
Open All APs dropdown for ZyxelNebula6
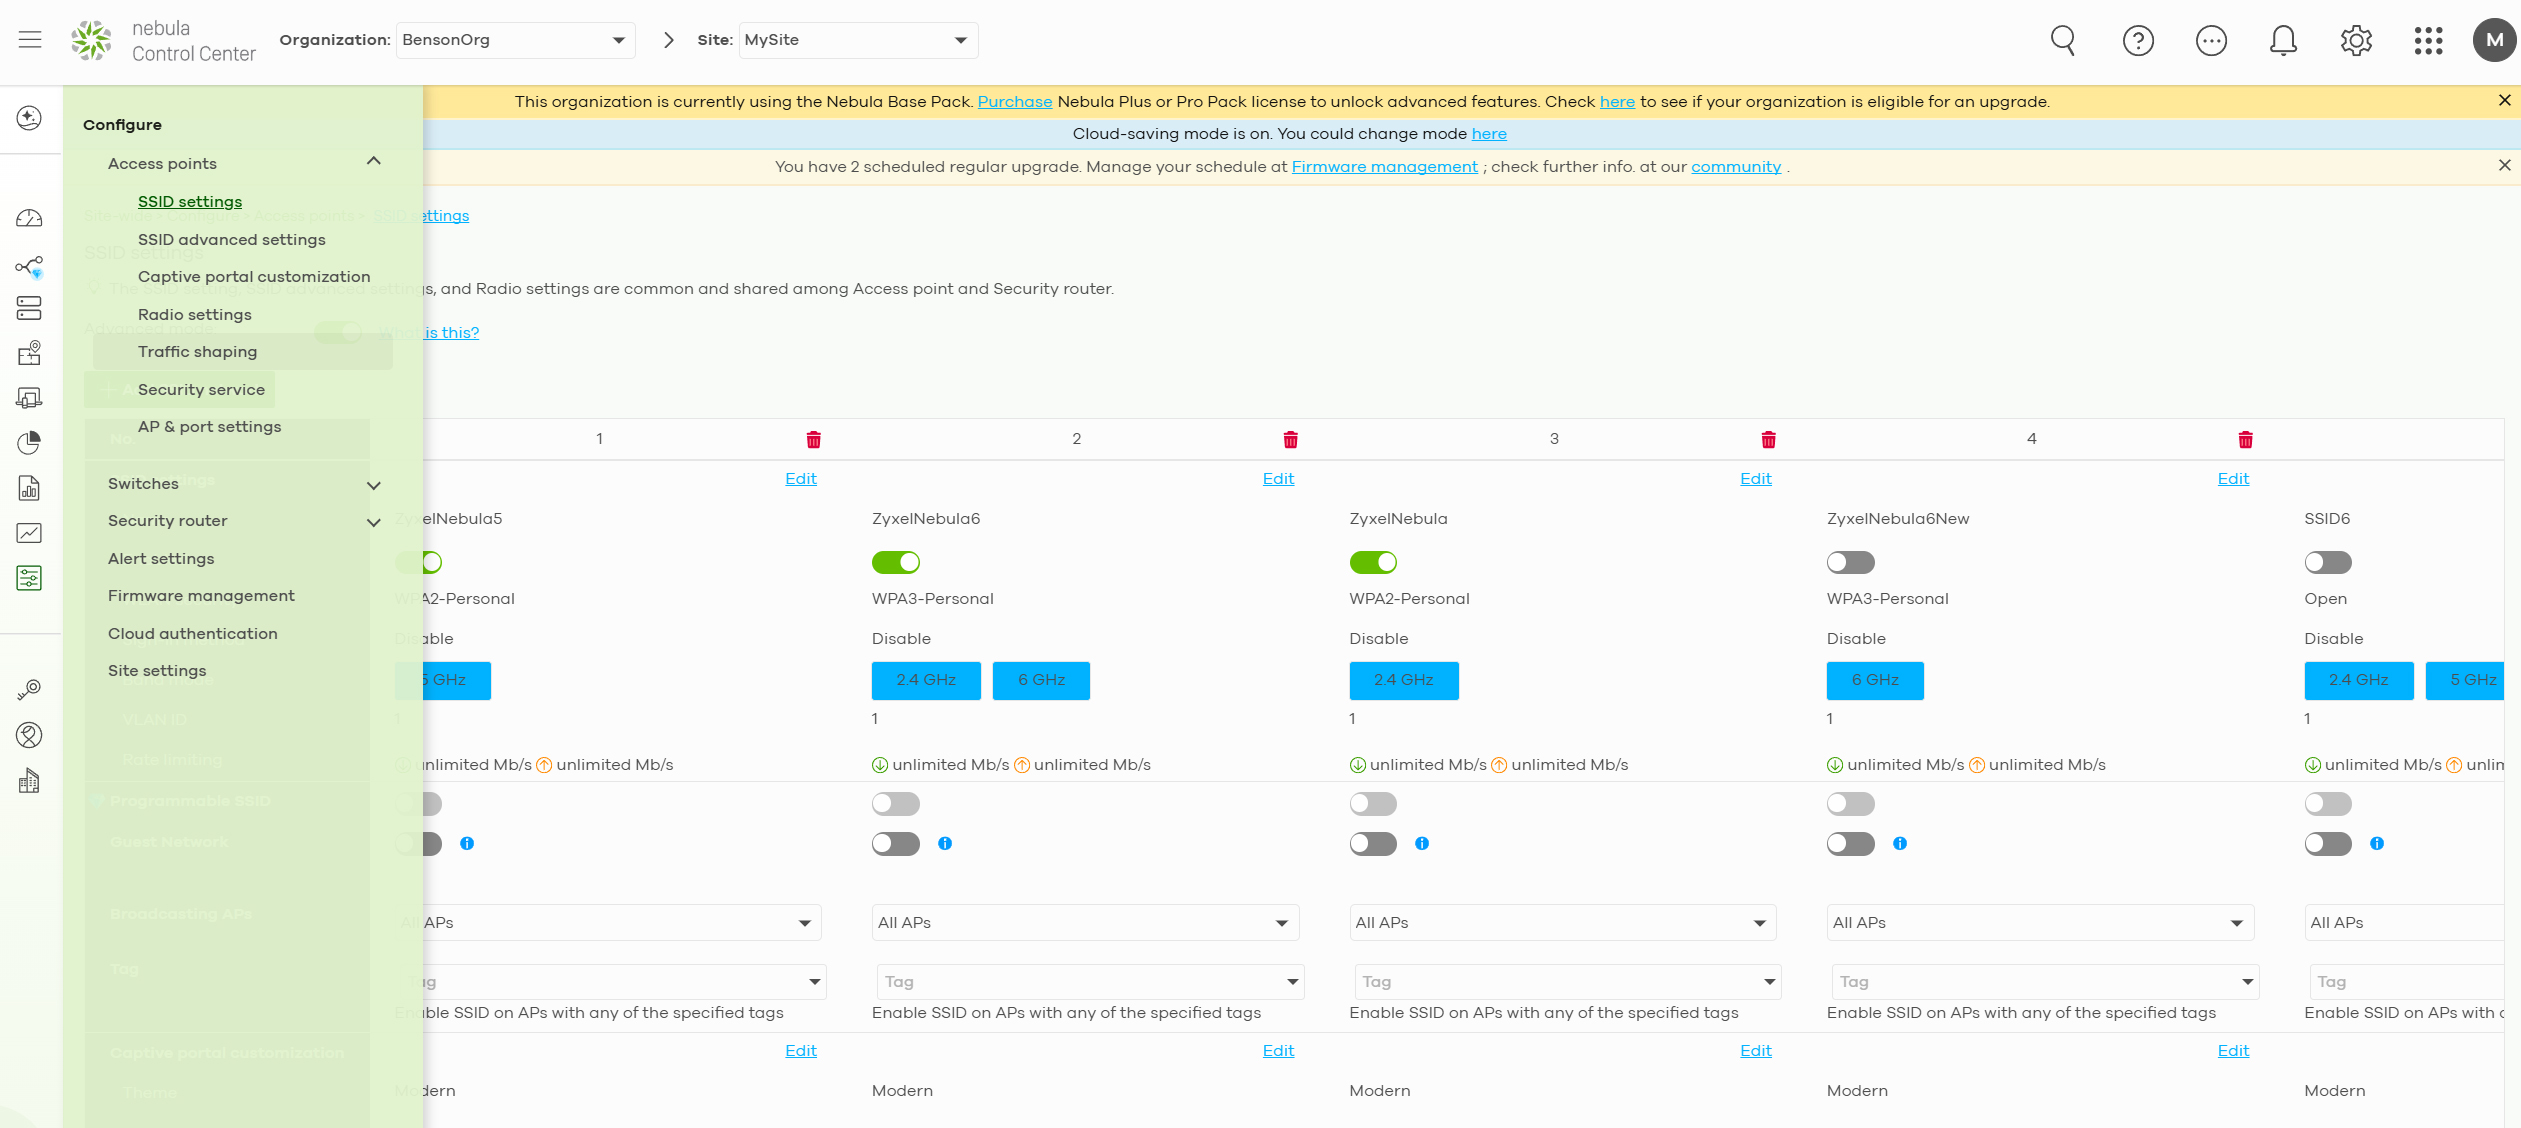click(x=1085, y=923)
